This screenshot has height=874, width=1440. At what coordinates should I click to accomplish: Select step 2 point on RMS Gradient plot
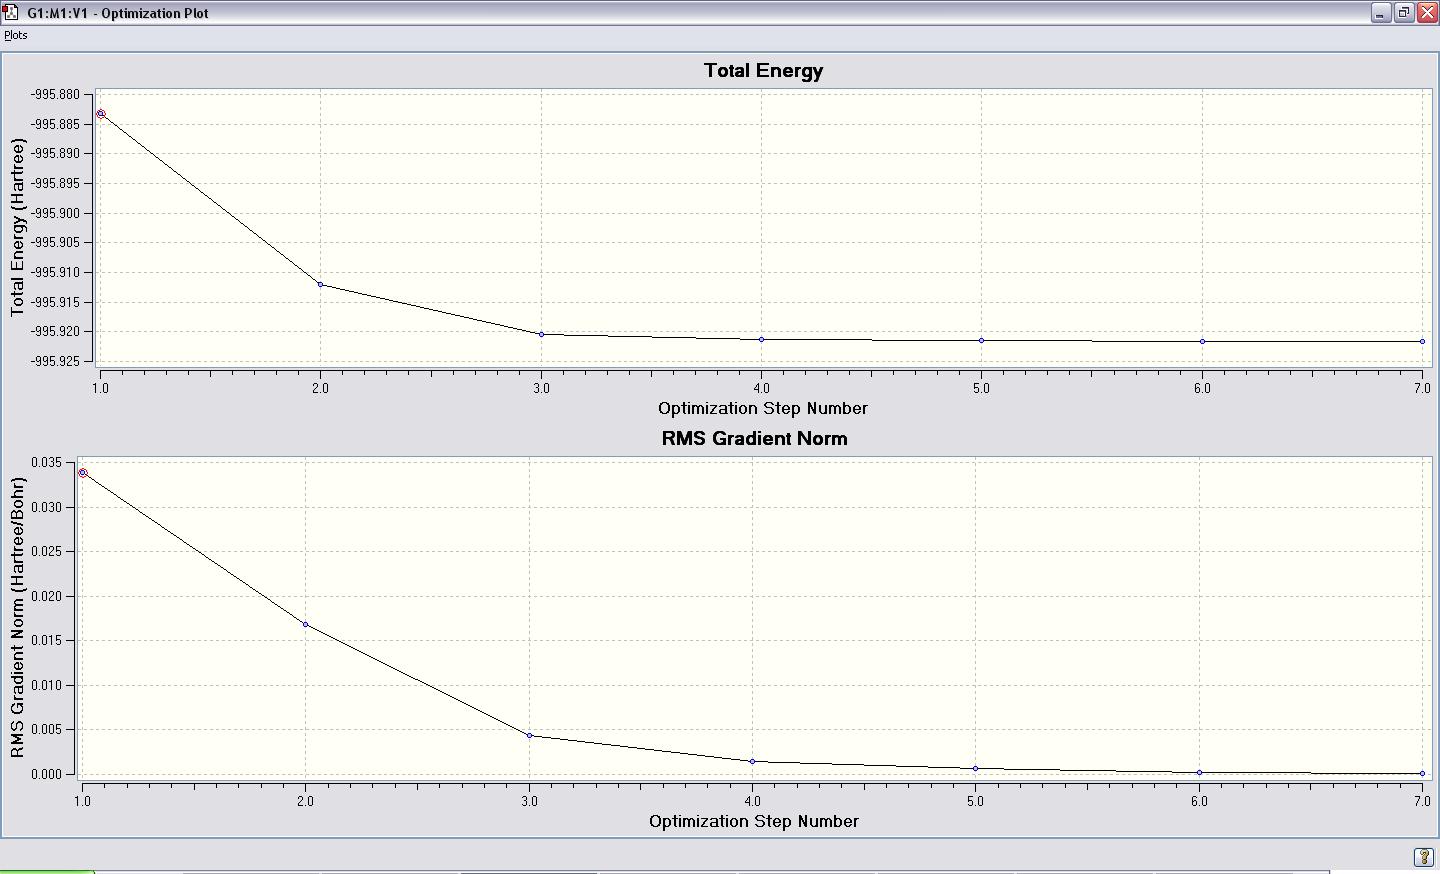coord(306,625)
